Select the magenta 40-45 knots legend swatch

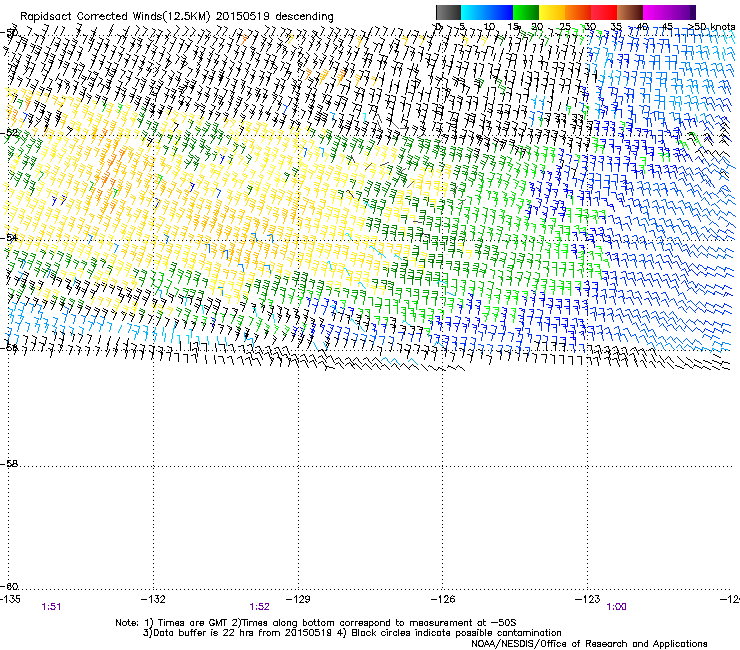(656, 12)
